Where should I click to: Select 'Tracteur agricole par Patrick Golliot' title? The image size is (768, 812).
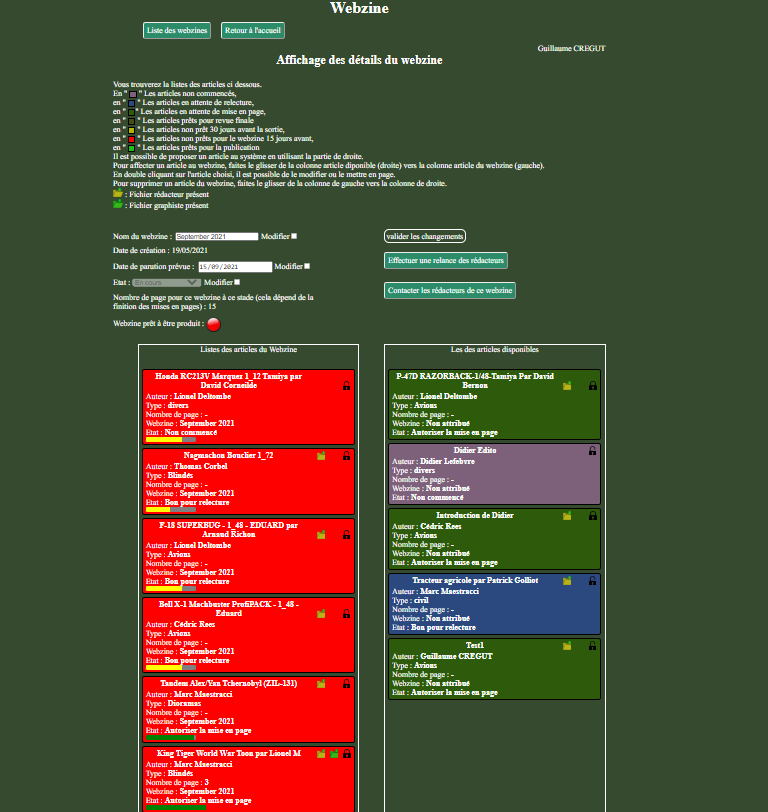(x=475, y=581)
